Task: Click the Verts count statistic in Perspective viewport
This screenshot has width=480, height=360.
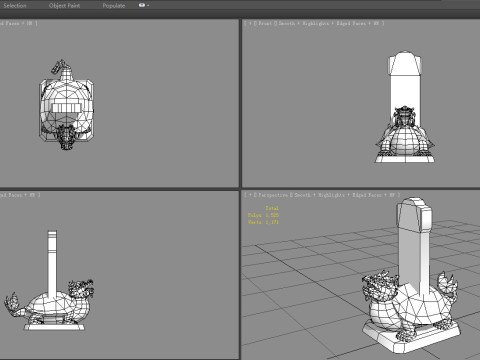Action: pyautogui.click(x=263, y=222)
